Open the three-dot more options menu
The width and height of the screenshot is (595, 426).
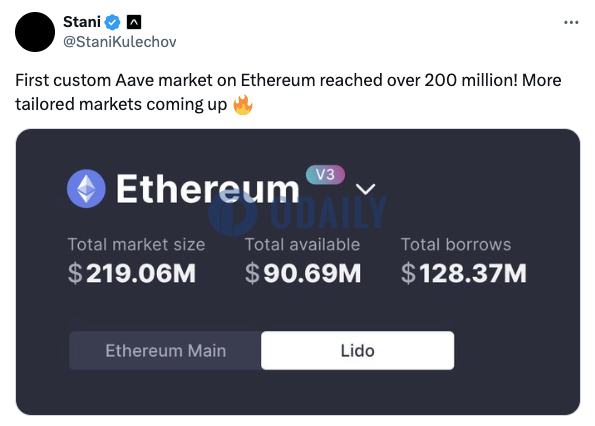coord(571,23)
